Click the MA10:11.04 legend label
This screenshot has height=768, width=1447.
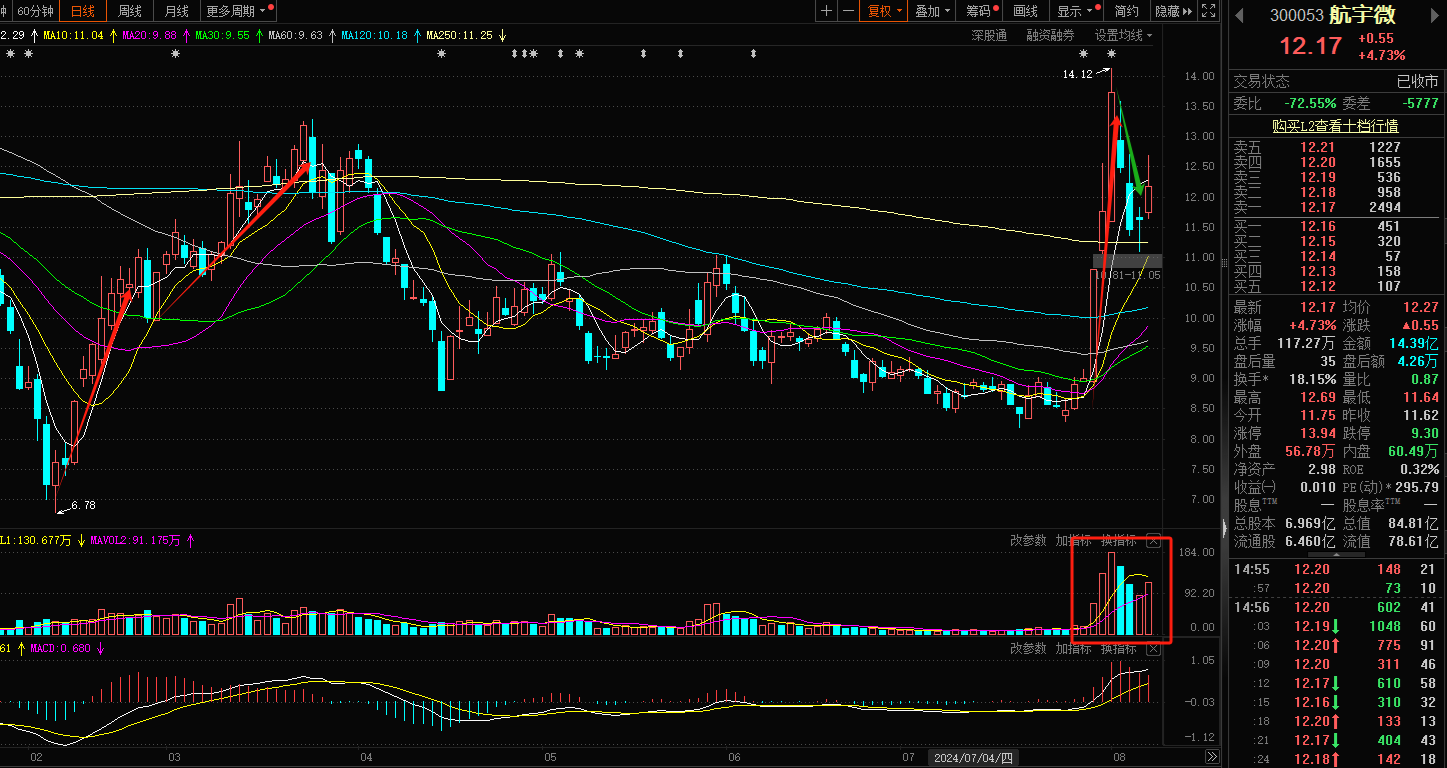(x=72, y=35)
